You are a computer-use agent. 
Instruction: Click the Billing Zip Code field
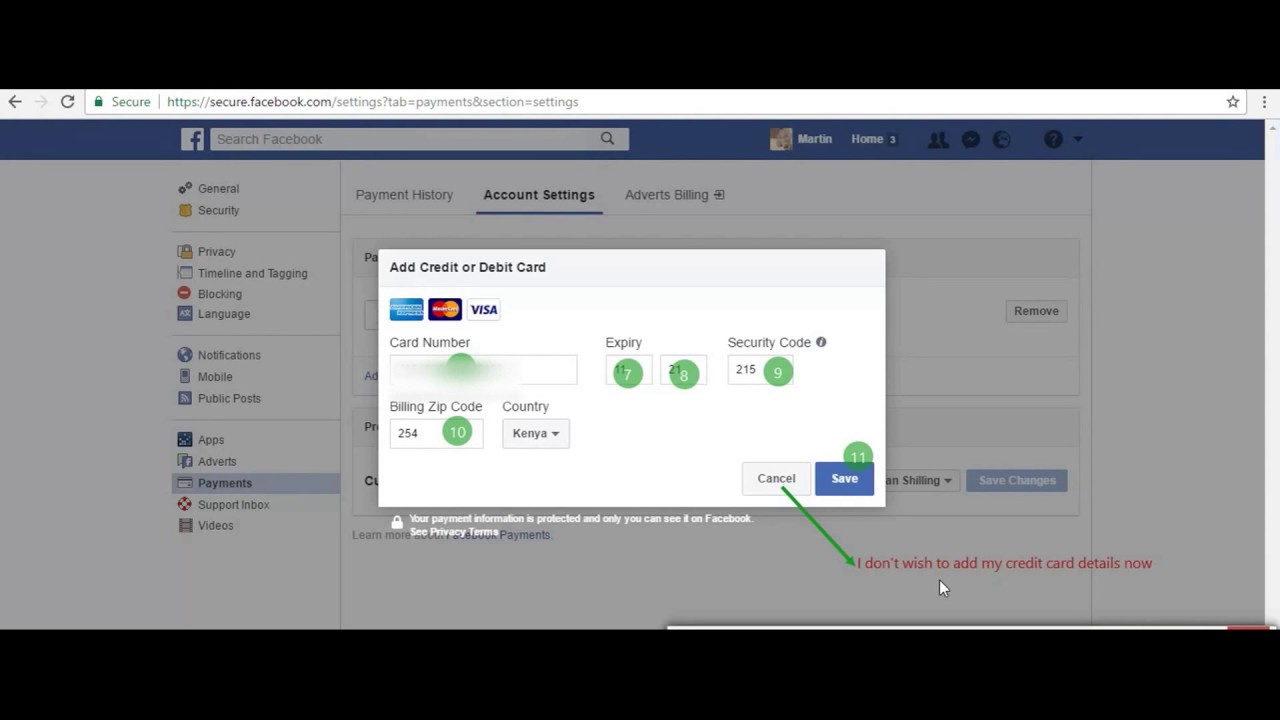coord(436,433)
